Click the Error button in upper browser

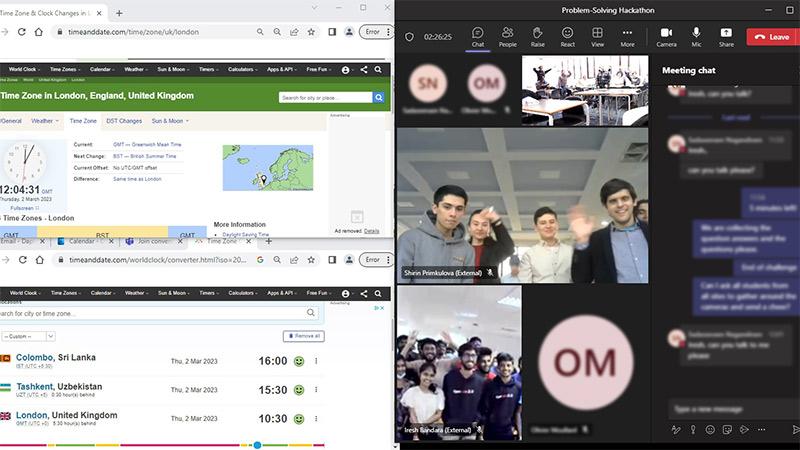click(x=372, y=32)
